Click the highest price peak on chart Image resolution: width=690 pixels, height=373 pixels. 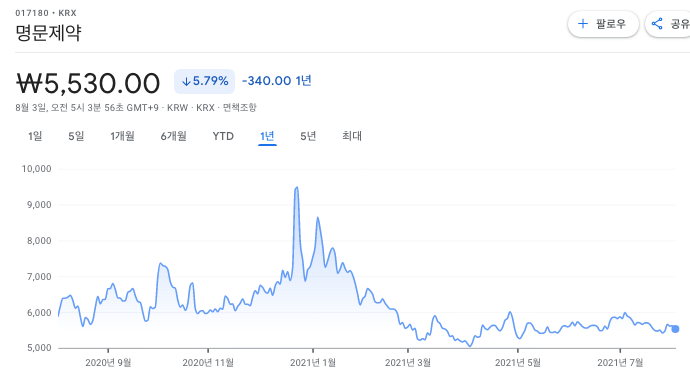click(297, 188)
